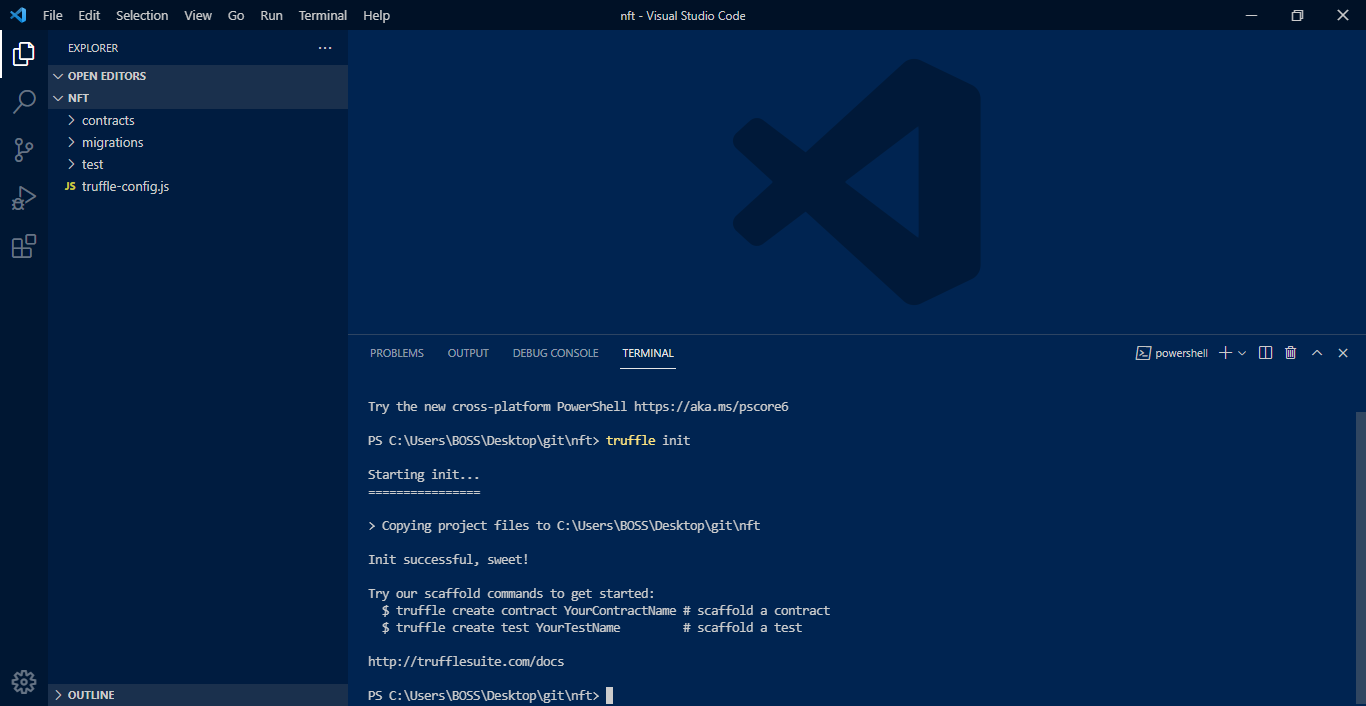The width and height of the screenshot is (1366, 706).
Task: Split the terminal panel
Action: pyautogui.click(x=1265, y=353)
